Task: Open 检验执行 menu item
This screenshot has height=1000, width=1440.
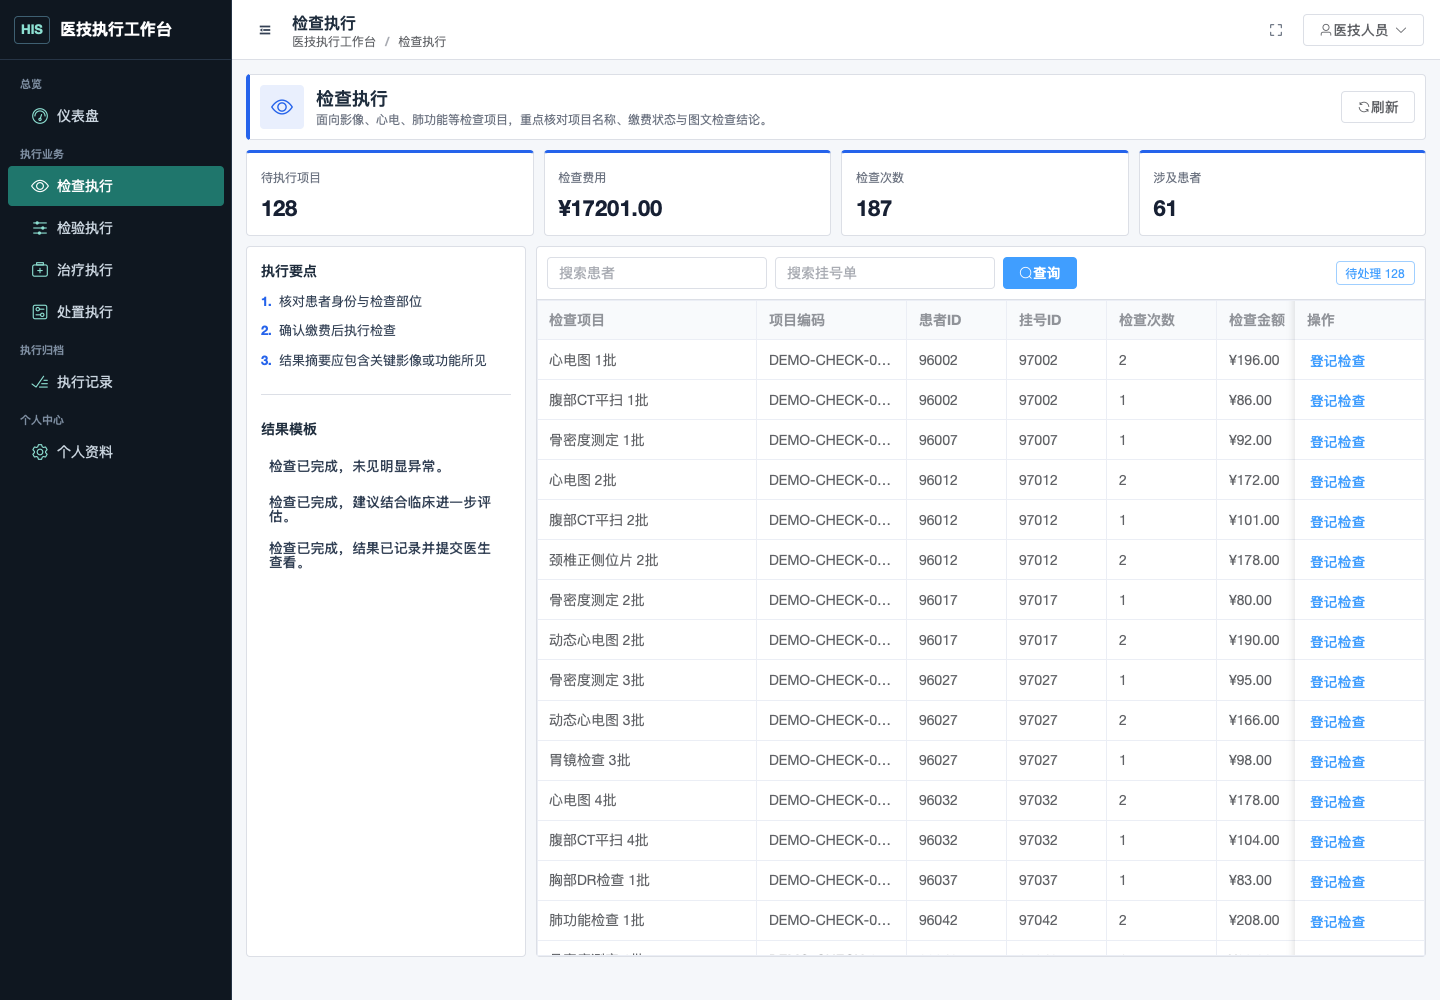Action: tap(116, 228)
